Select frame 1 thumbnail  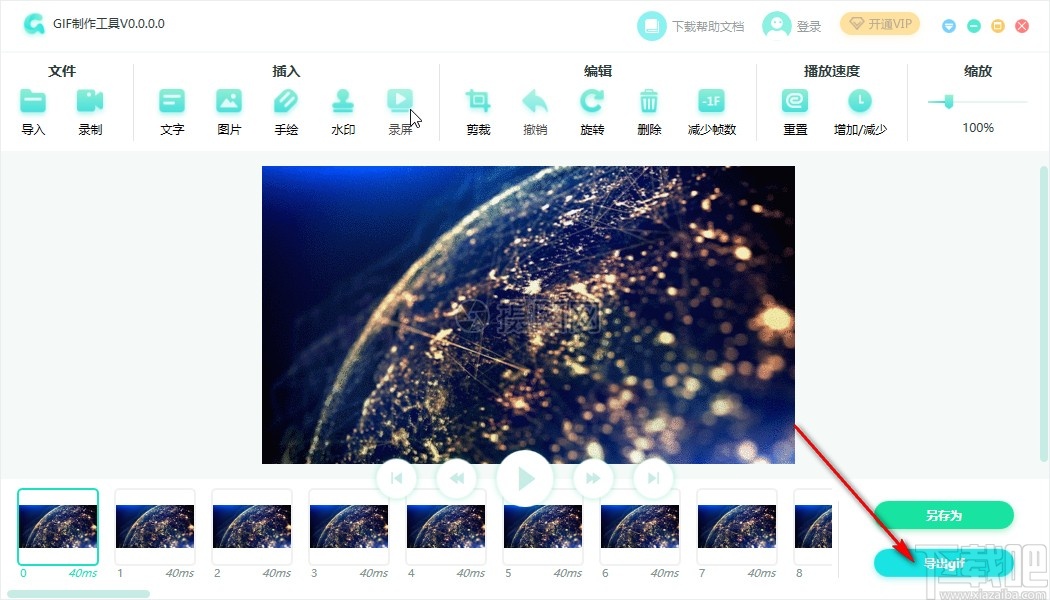(x=155, y=527)
